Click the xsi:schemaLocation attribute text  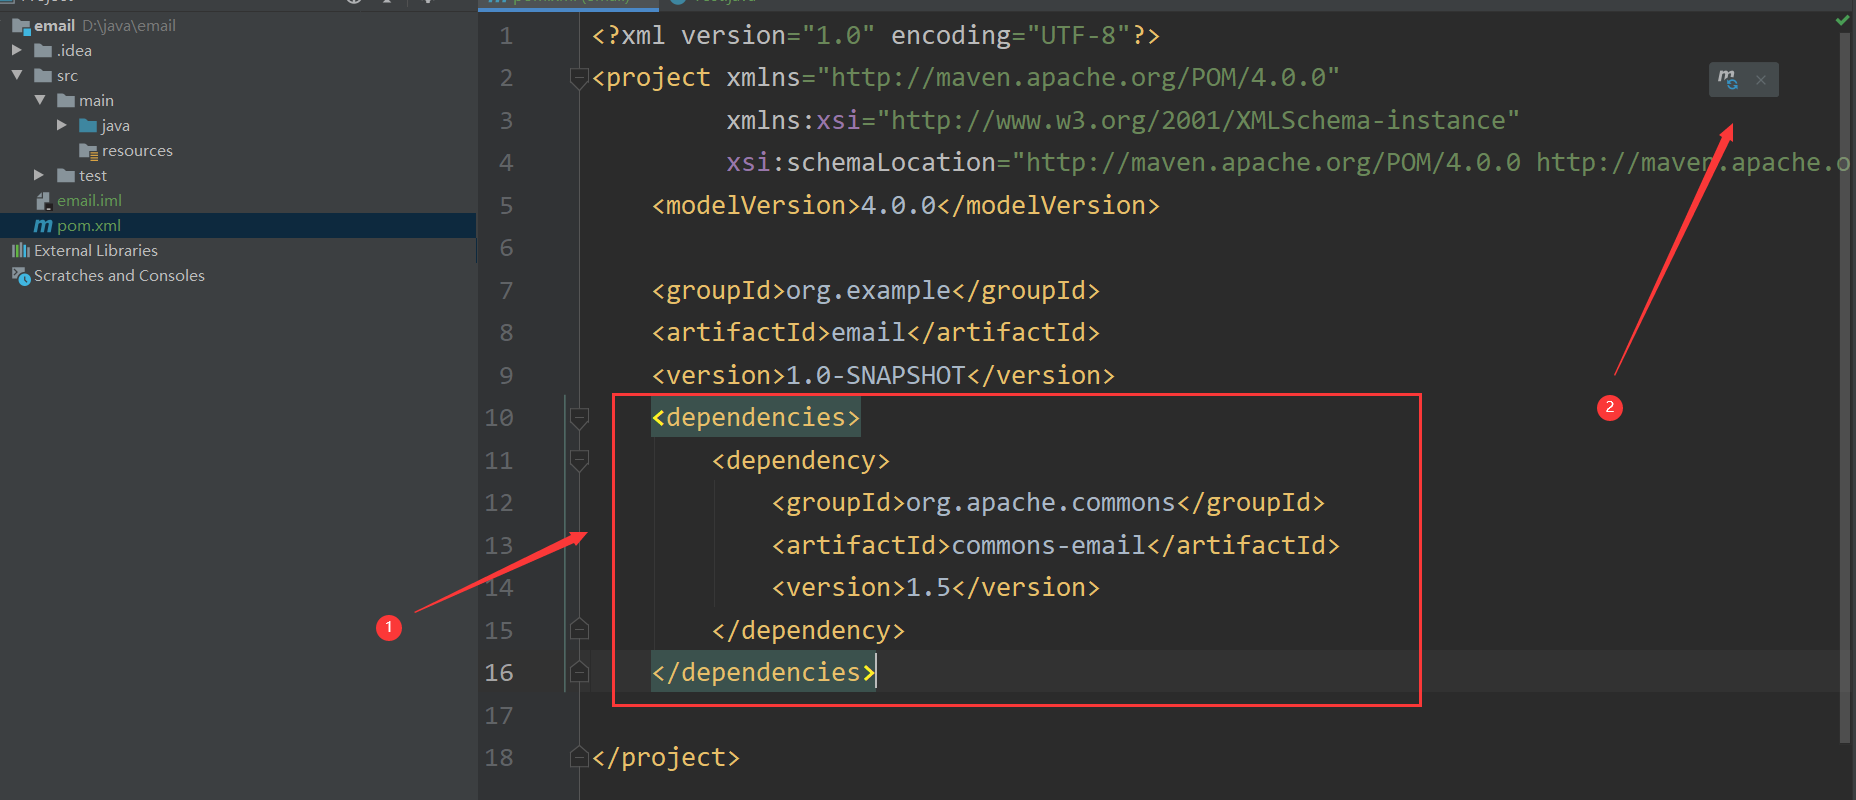(x=1290, y=163)
